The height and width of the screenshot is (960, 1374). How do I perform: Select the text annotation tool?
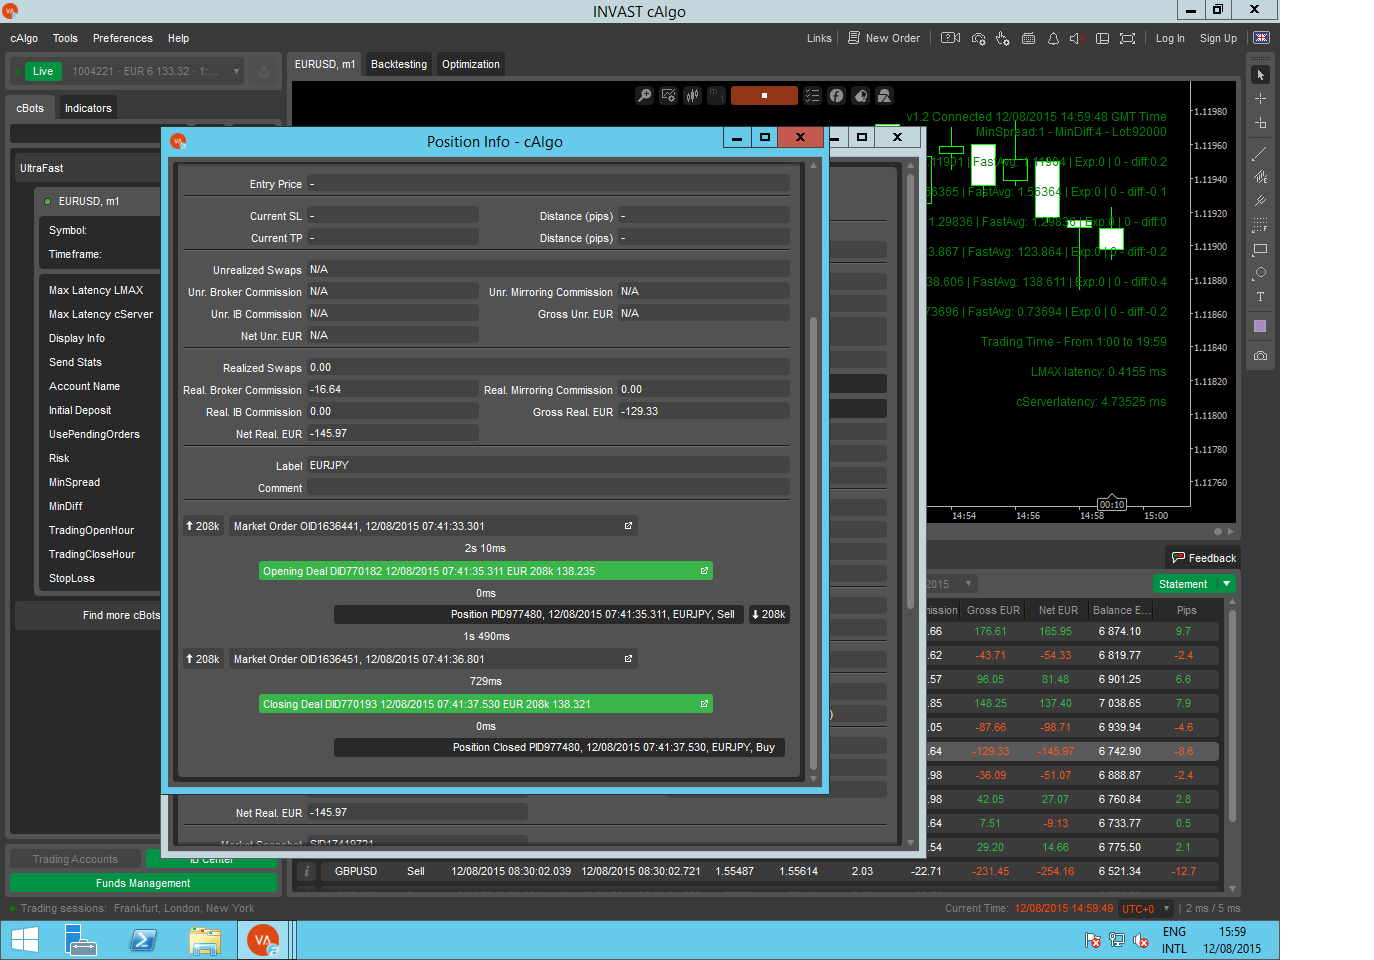click(1260, 297)
